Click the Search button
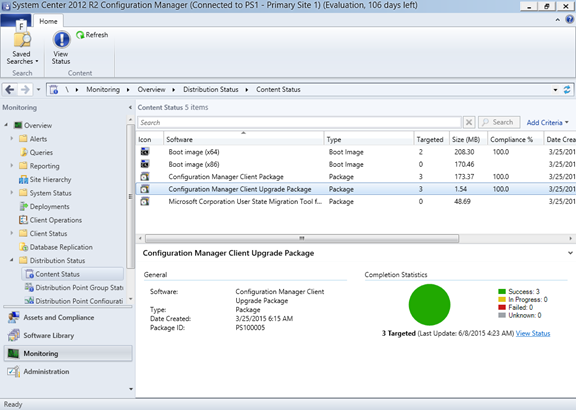 (x=499, y=122)
